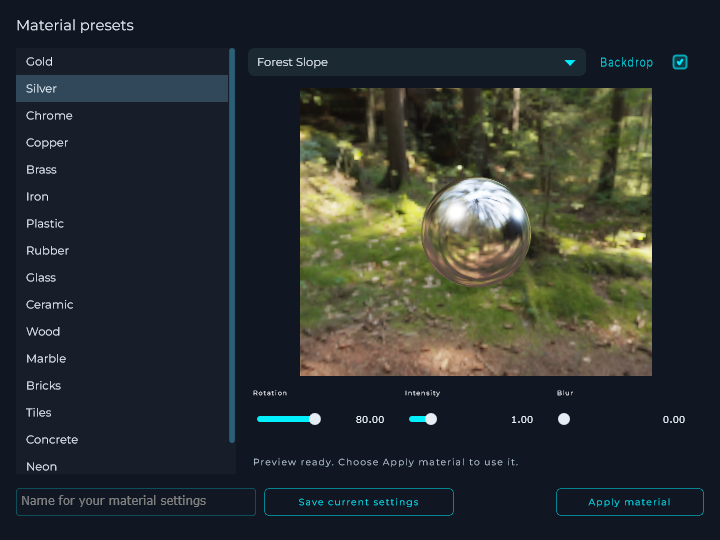Viewport: 720px width, 540px height.
Task: Click the Intensity slider handle
Action: pos(431,419)
